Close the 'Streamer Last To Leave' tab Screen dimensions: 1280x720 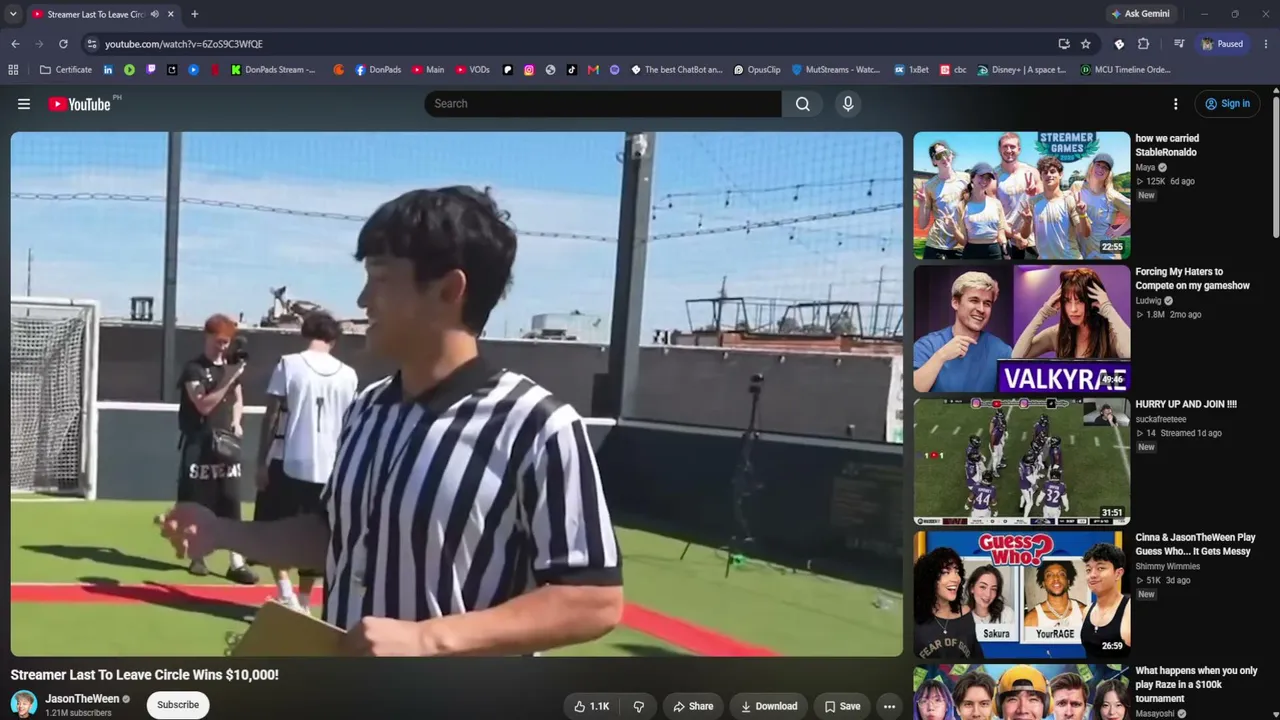click(171, 14)
